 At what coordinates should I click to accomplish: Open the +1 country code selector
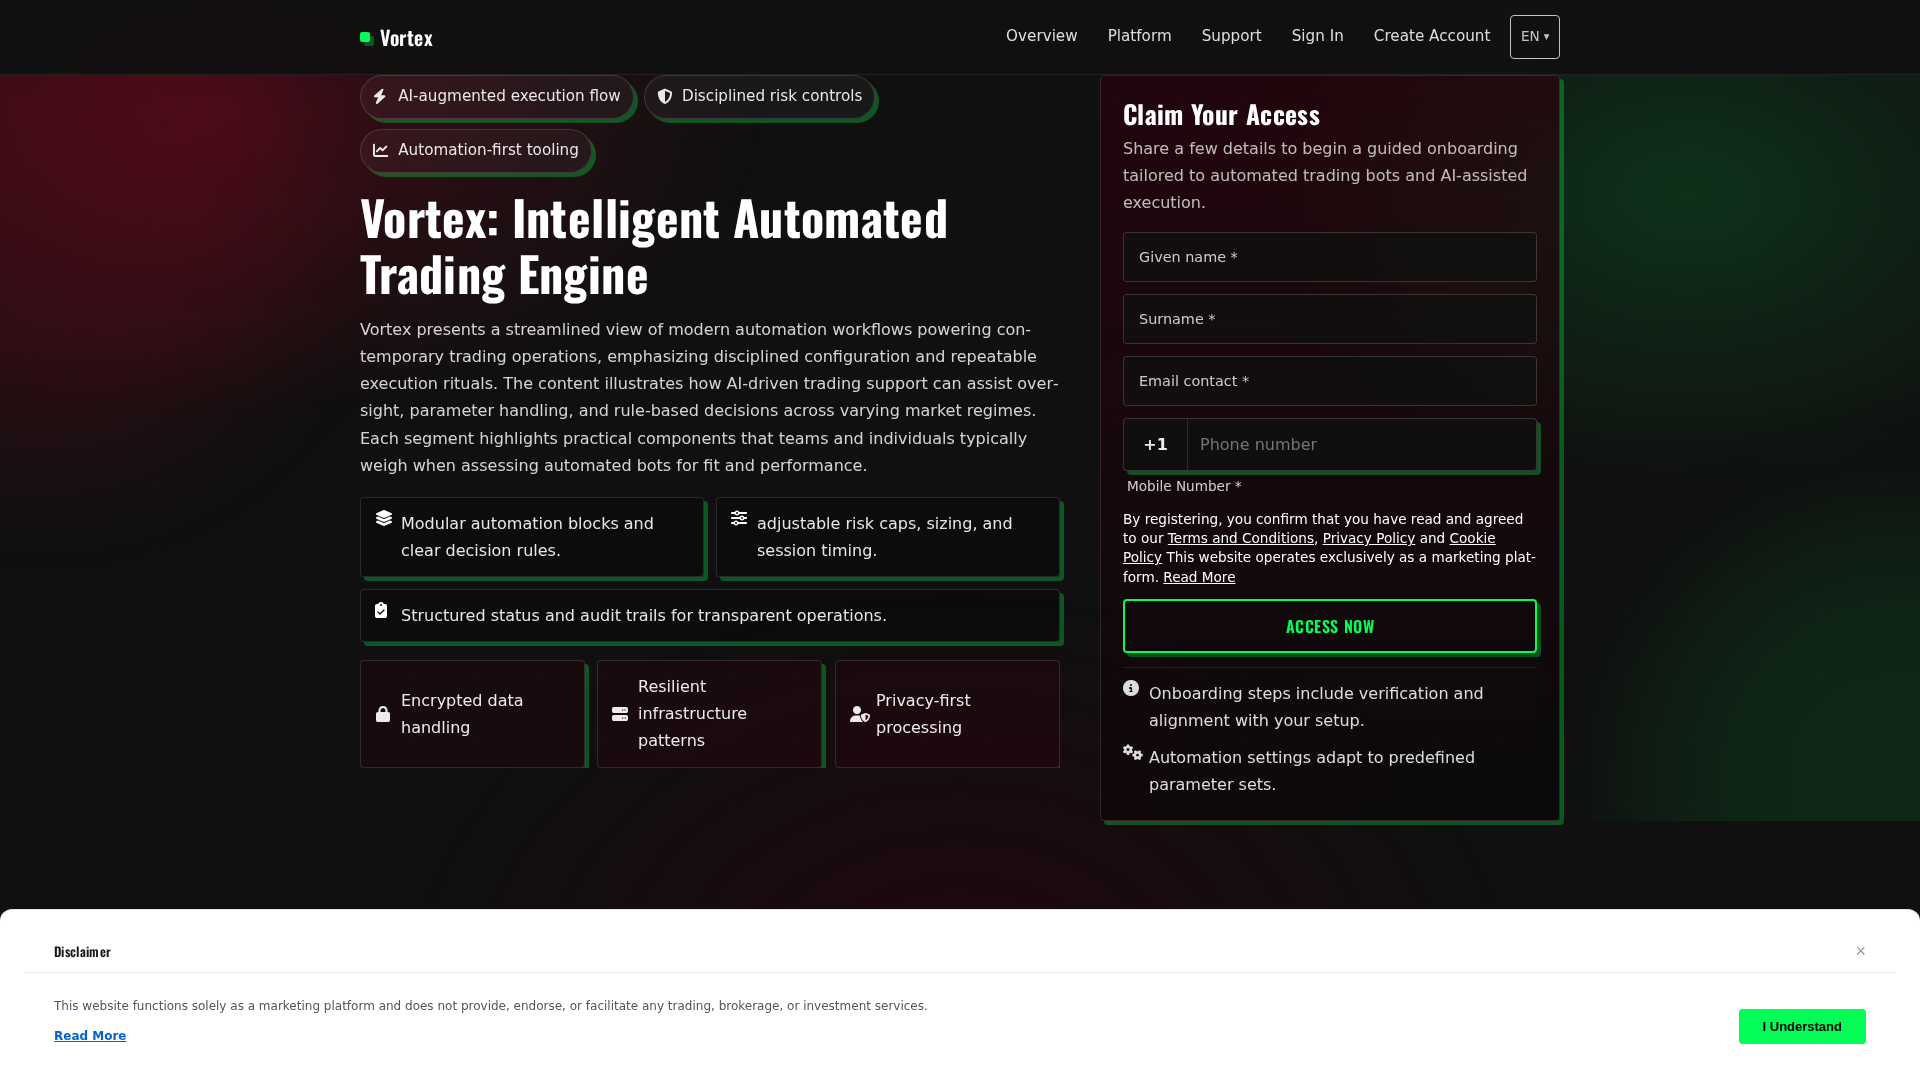pos(1156,445)
